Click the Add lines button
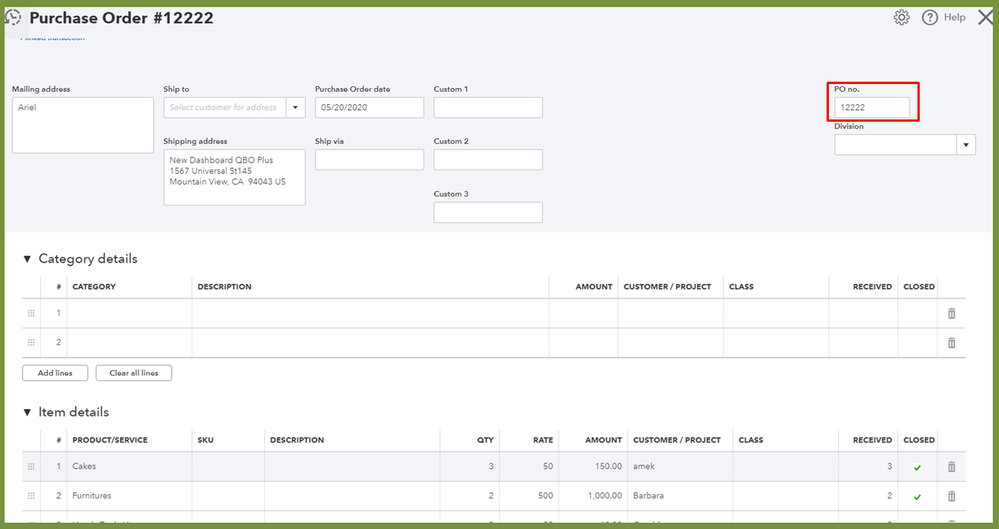Image resolution: width=999 pixels, height=529 pixels. 54,373
